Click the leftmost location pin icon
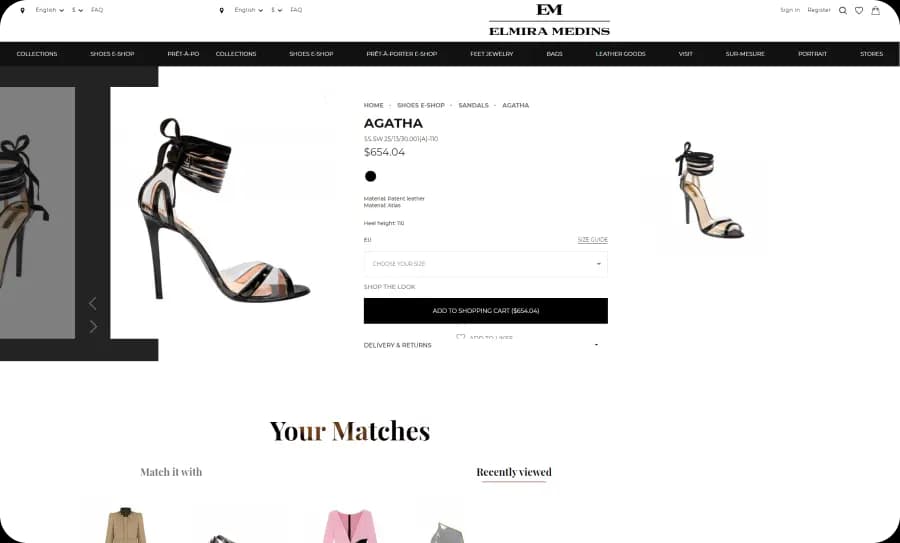 tap(22, 10)
